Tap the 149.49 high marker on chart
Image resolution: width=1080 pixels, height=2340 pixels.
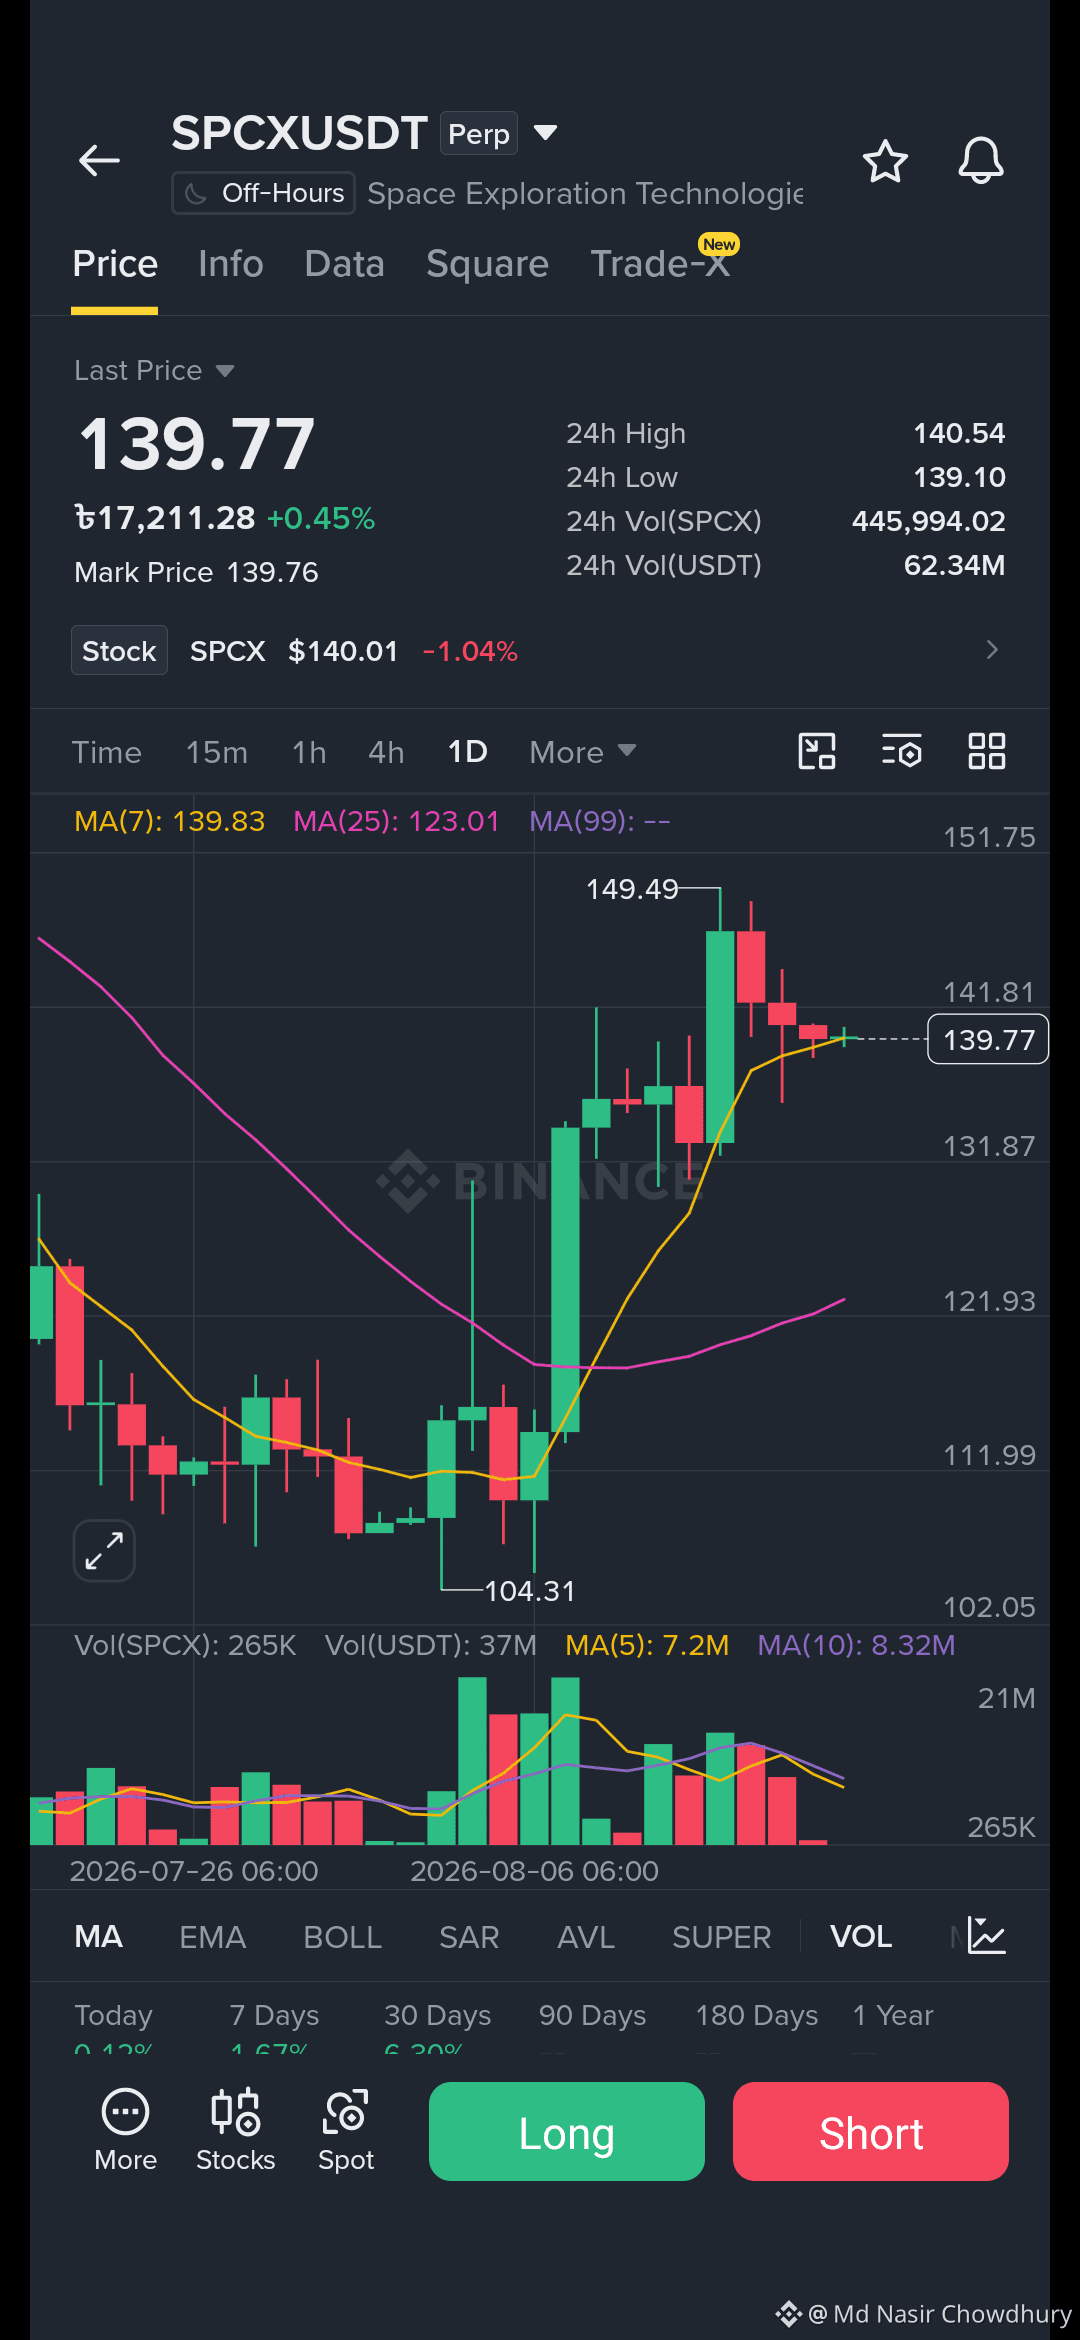632,889
